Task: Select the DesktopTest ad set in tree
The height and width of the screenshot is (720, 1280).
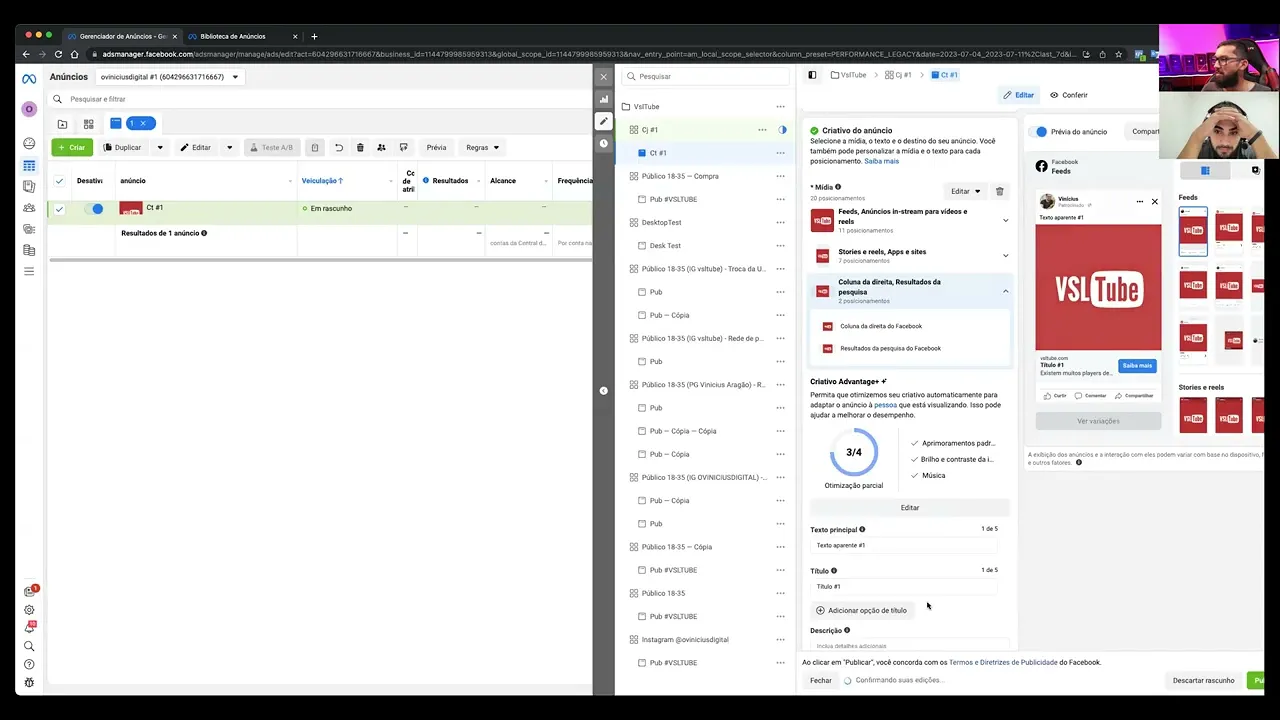Action: 661,222
